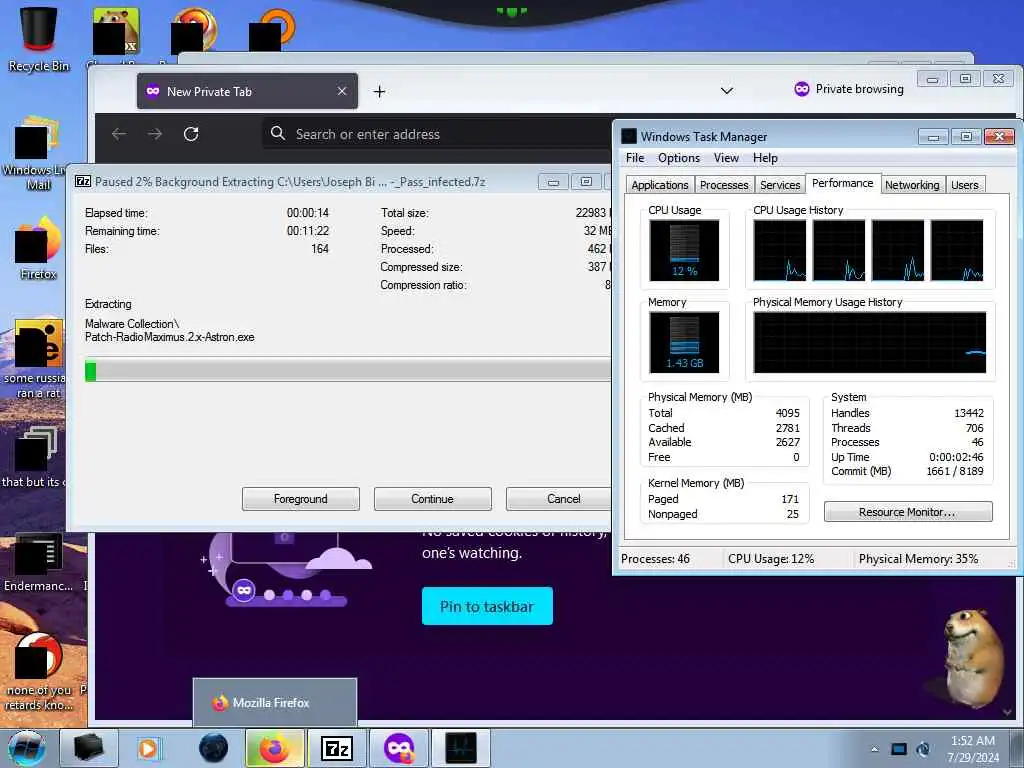Click the Firefox private browsing taskbar icon

pos(399,748)
